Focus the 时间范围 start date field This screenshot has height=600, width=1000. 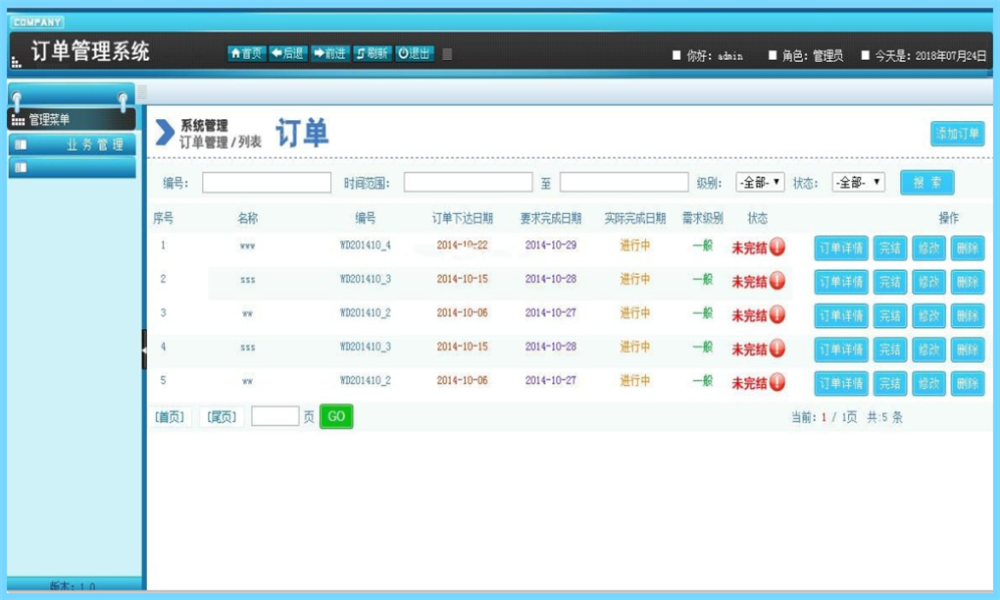(x=468, y=182)
